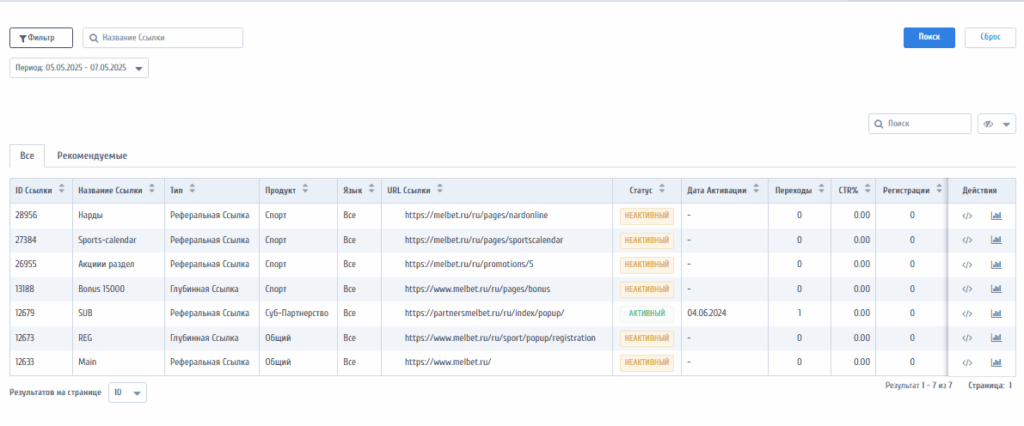The width and height of the screenshot is (1024, 426).
Task: Click URL https://melbet.ru/ru/promotions/5
Action: [470, 265]
